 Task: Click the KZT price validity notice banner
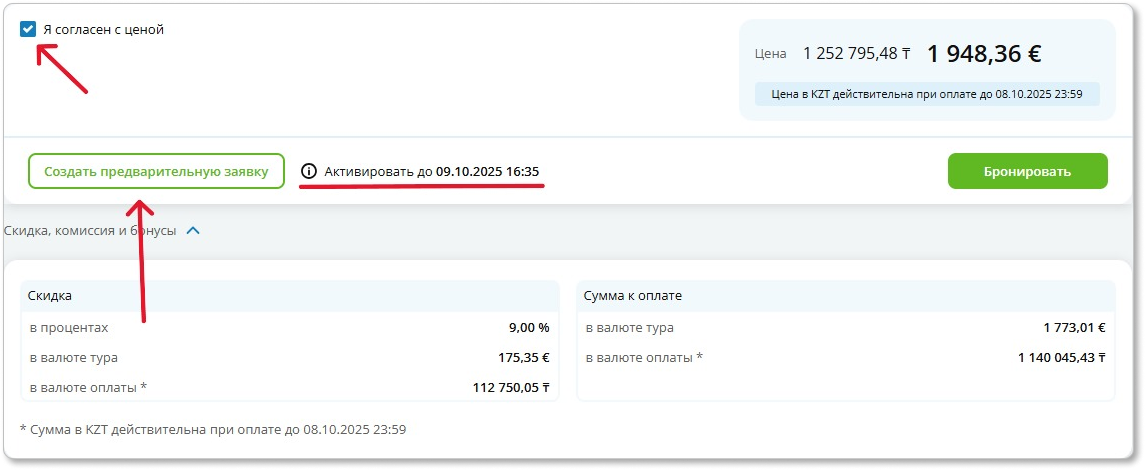pyautogui.click(x=926, y=94)
